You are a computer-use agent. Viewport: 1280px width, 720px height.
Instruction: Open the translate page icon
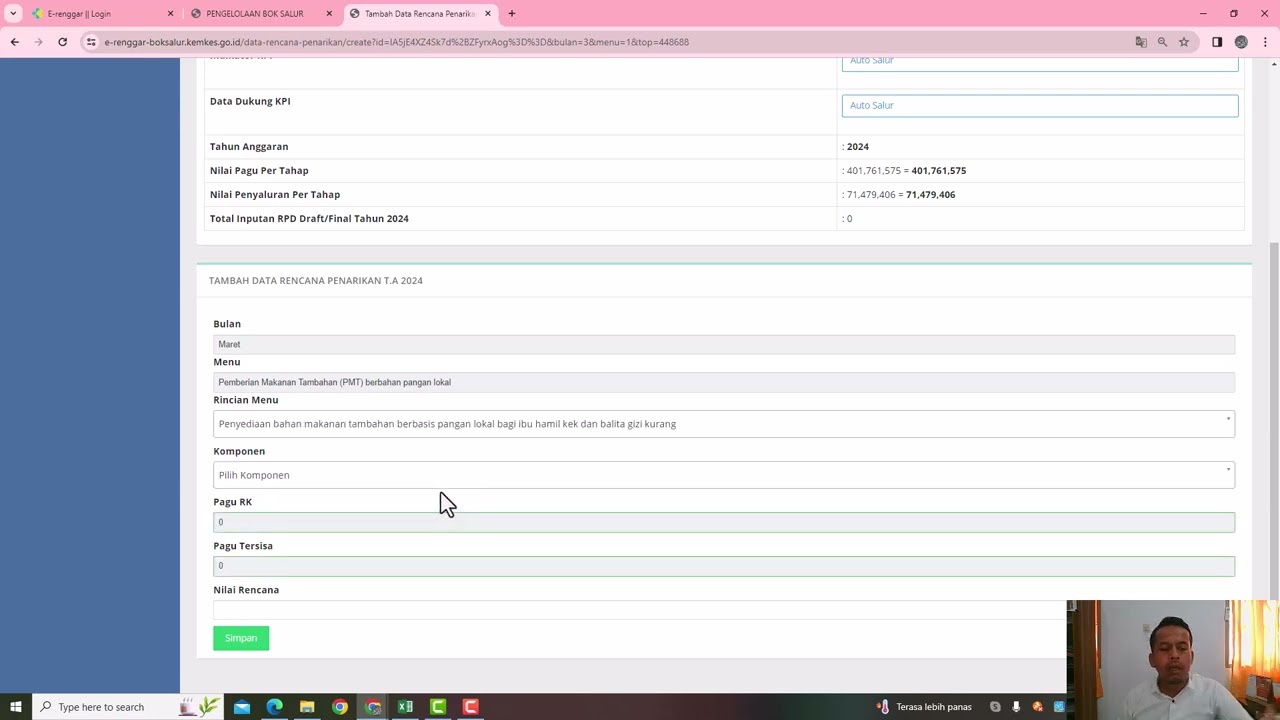click(x=1141, y=42)
